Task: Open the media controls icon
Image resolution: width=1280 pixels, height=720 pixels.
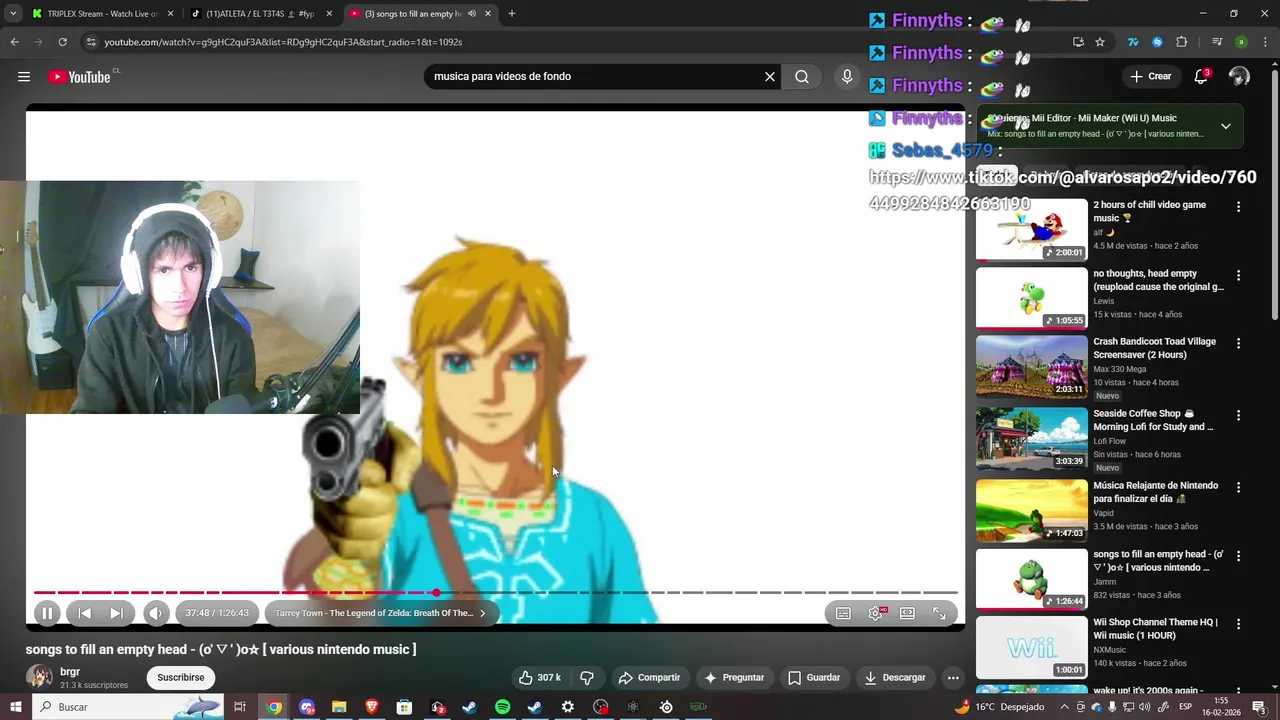Action: click(1216, 42)
